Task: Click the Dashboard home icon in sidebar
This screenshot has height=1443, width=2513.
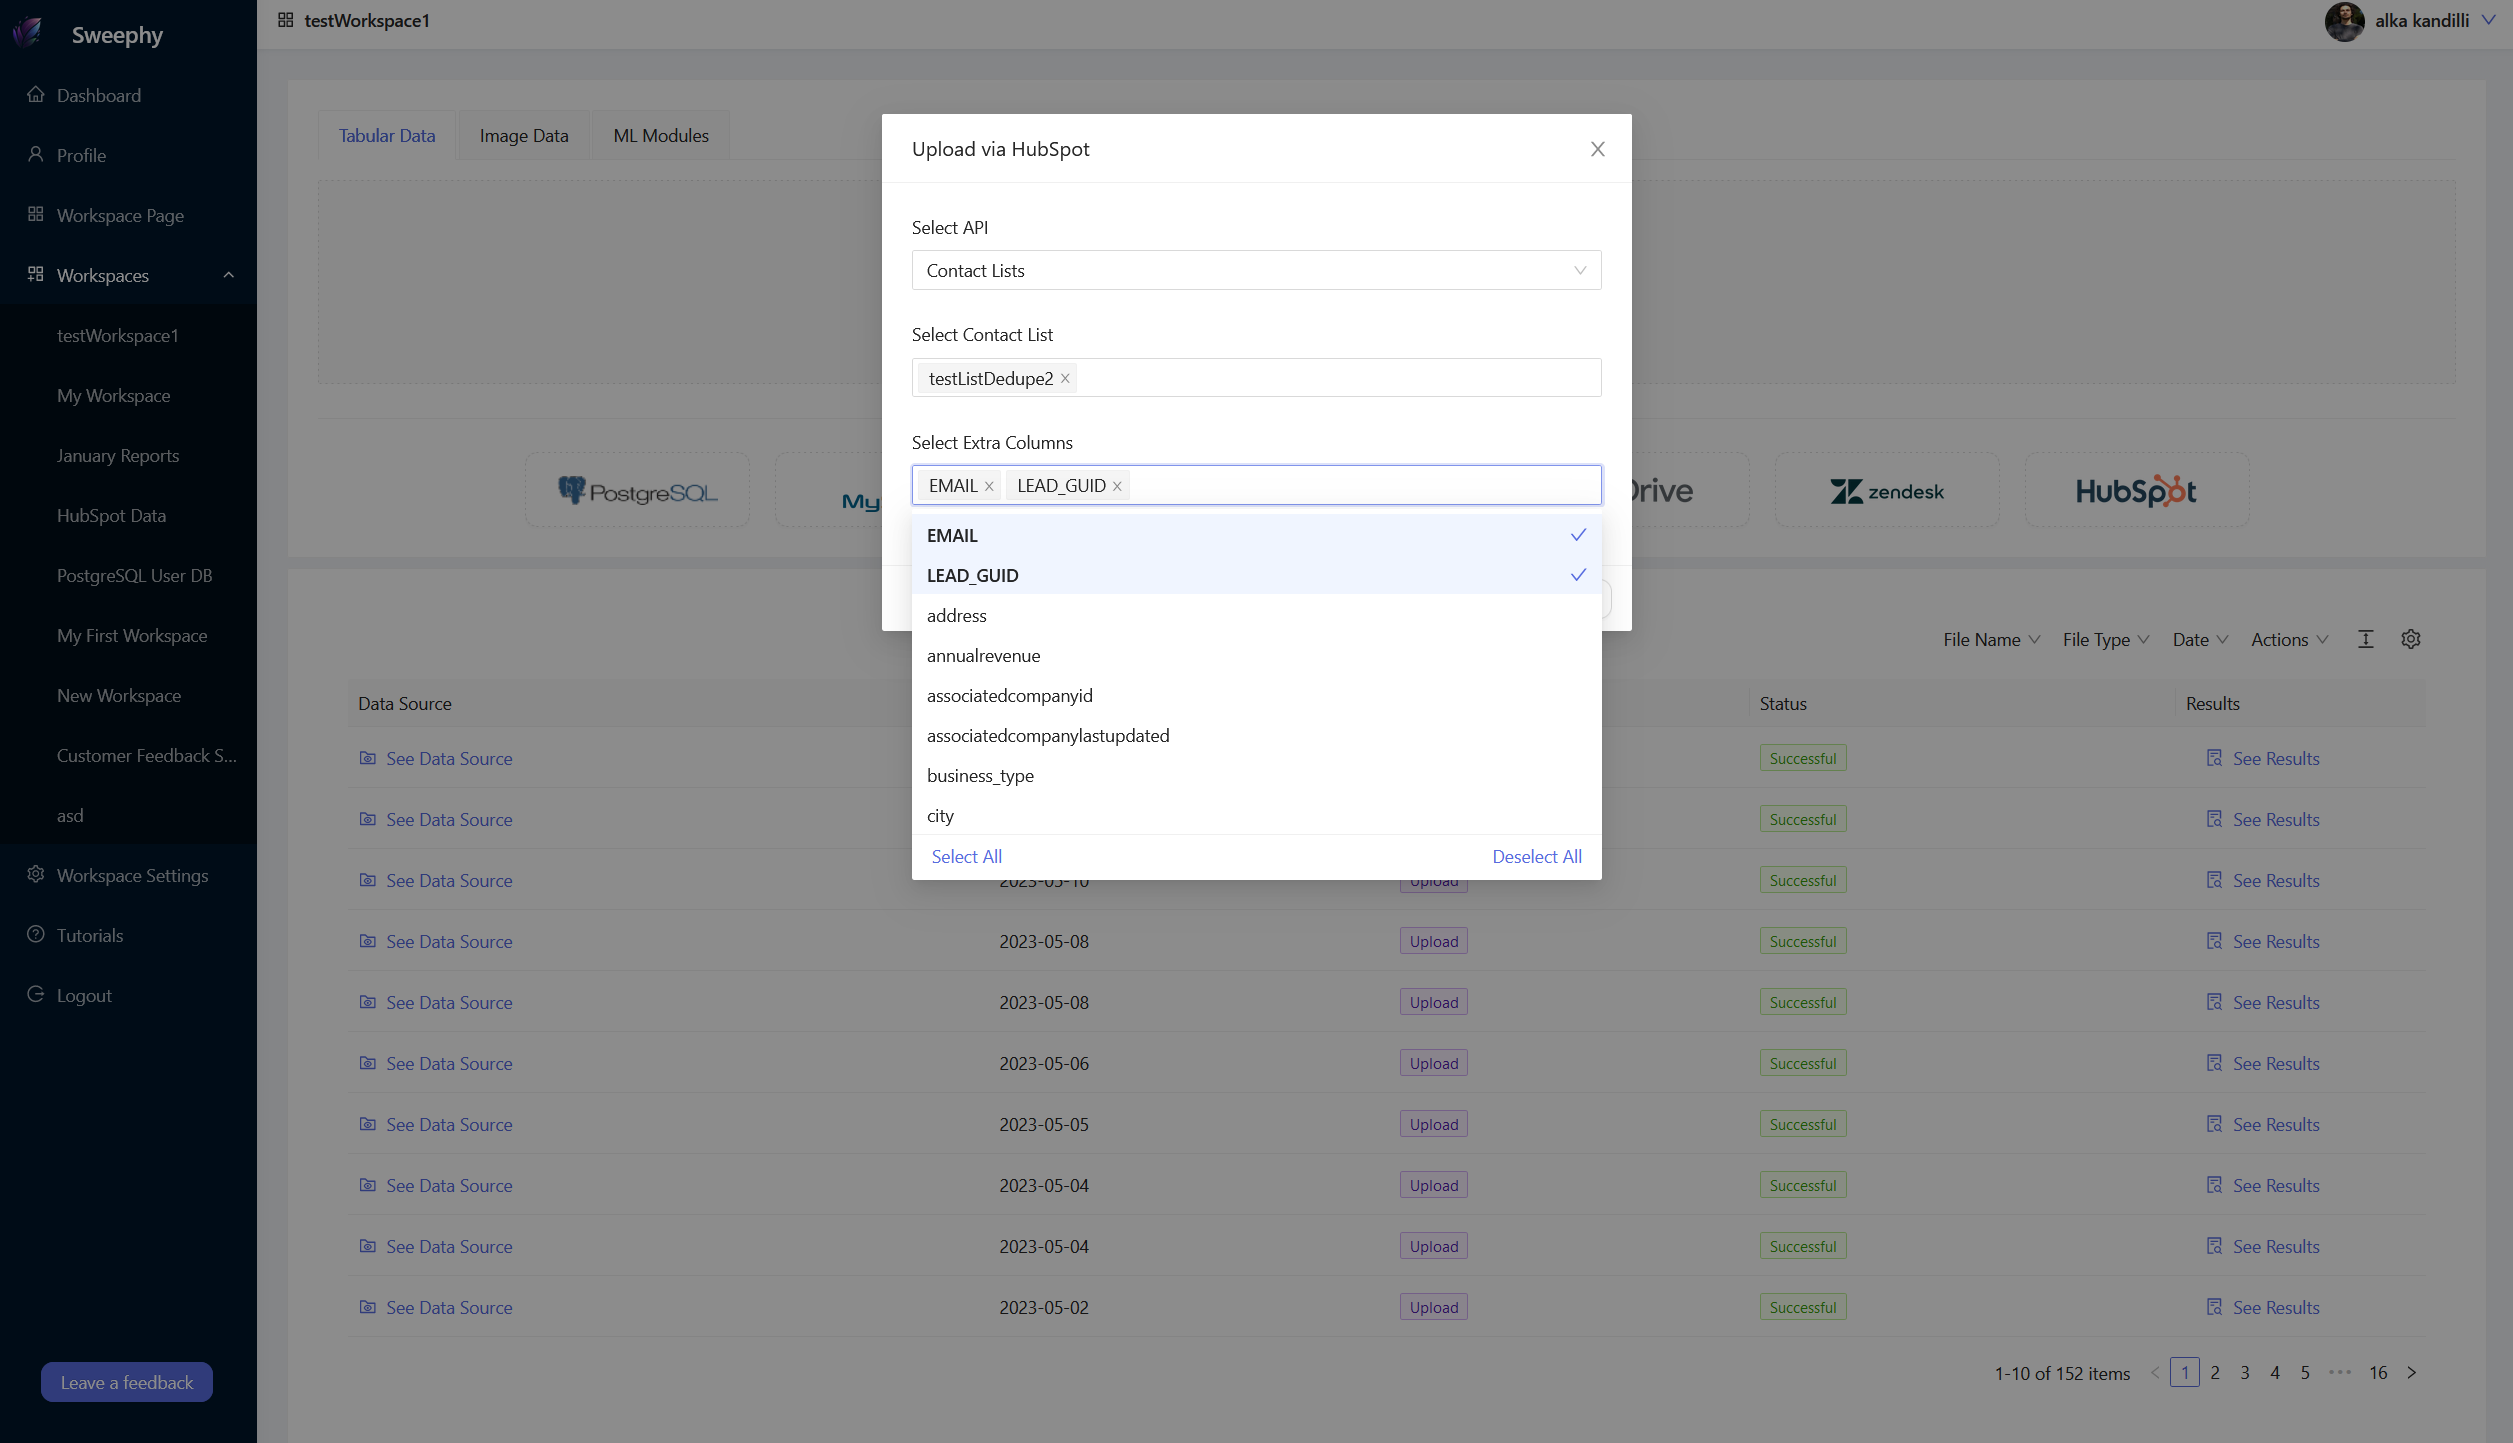Action: (x=36, y=95)
